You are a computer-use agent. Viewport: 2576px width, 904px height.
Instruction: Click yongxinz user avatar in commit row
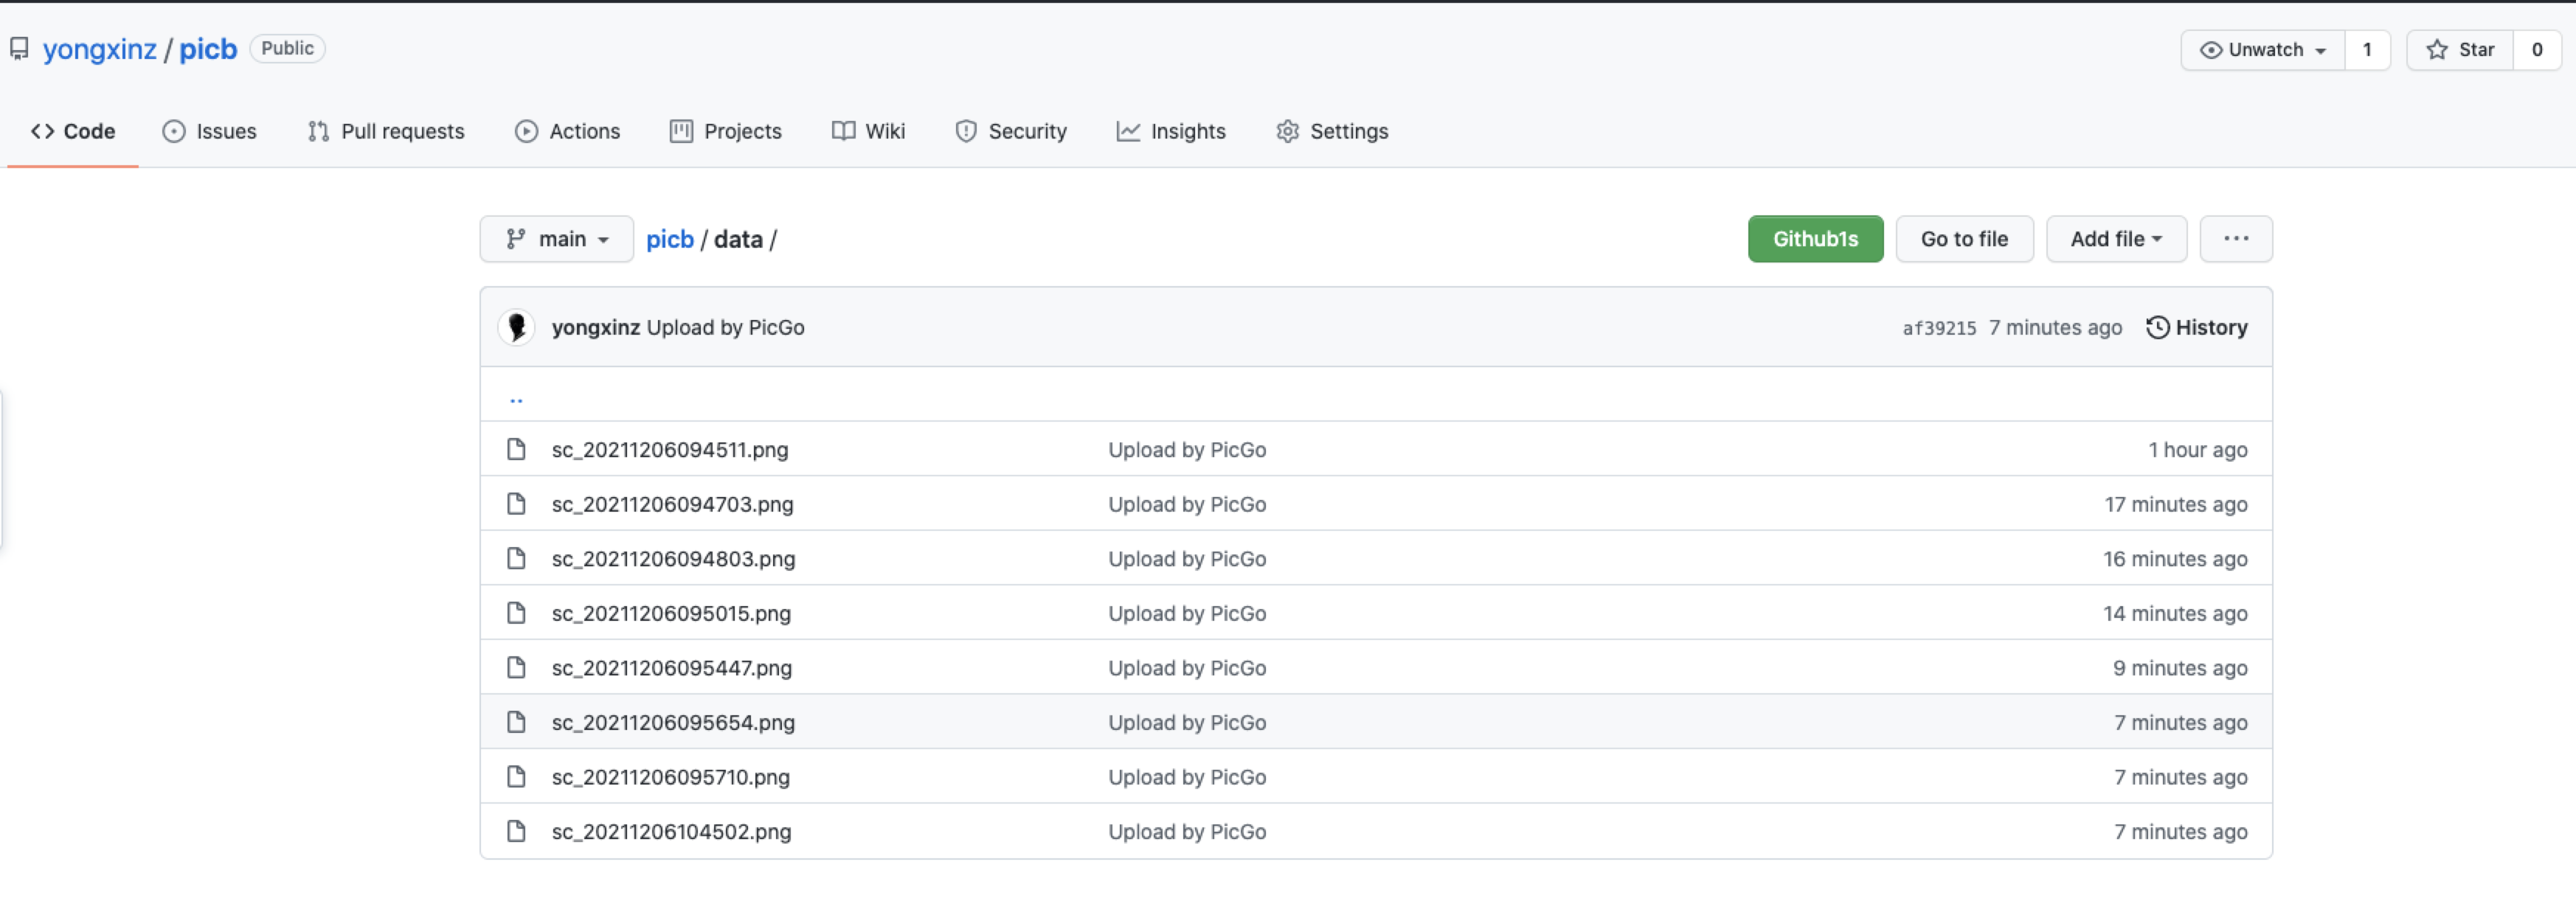(x=516, y=327)
